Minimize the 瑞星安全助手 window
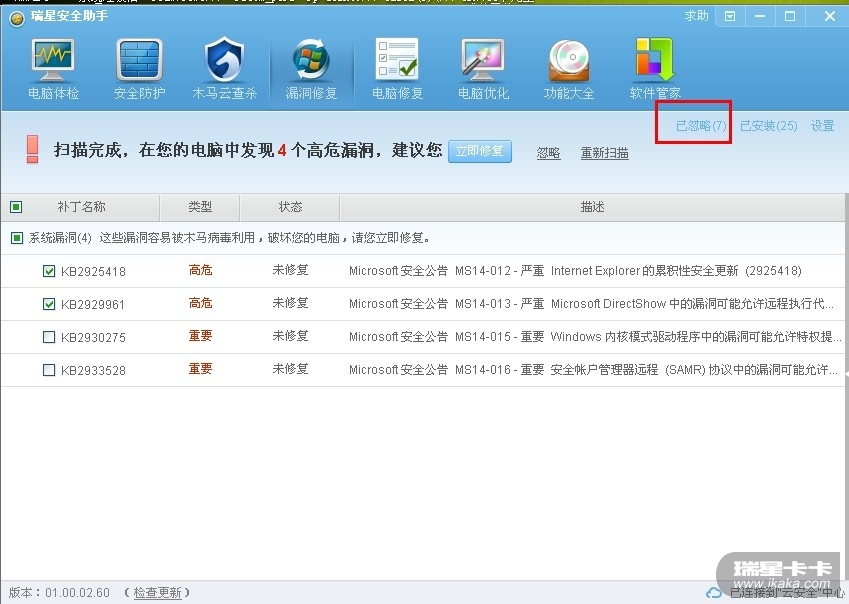Viewport: 849px width, 604px height. (760, 16)
